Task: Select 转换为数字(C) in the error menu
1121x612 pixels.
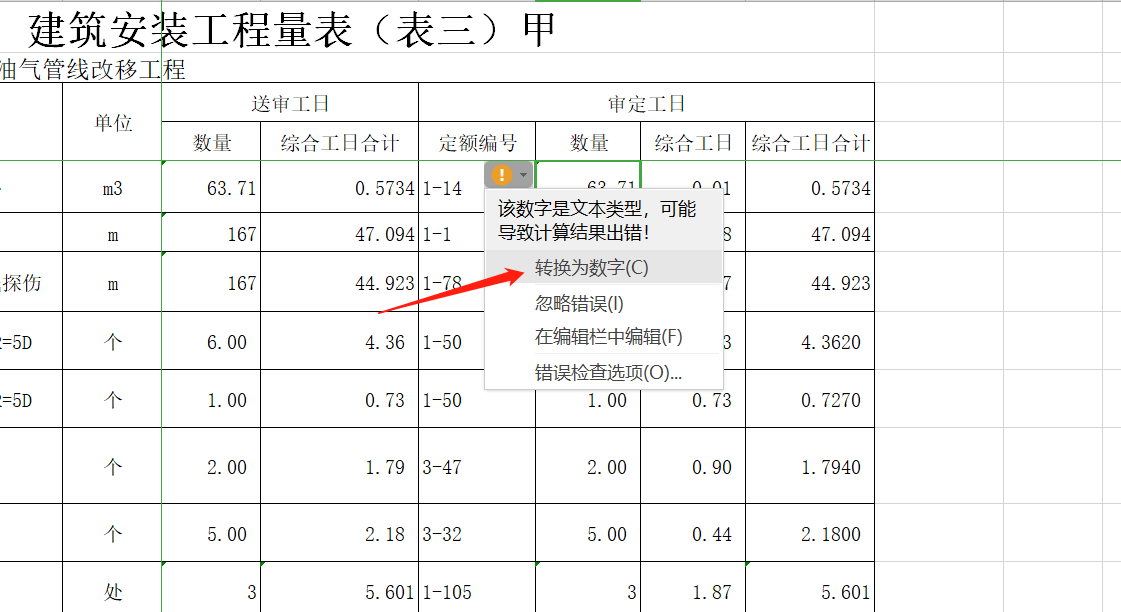Action: pos(591,268)
